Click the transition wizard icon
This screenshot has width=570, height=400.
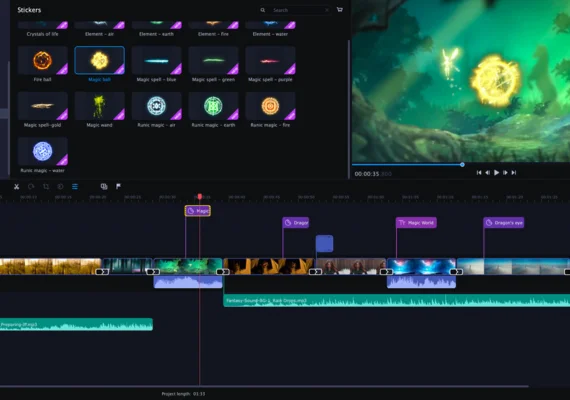pos(104,187)
